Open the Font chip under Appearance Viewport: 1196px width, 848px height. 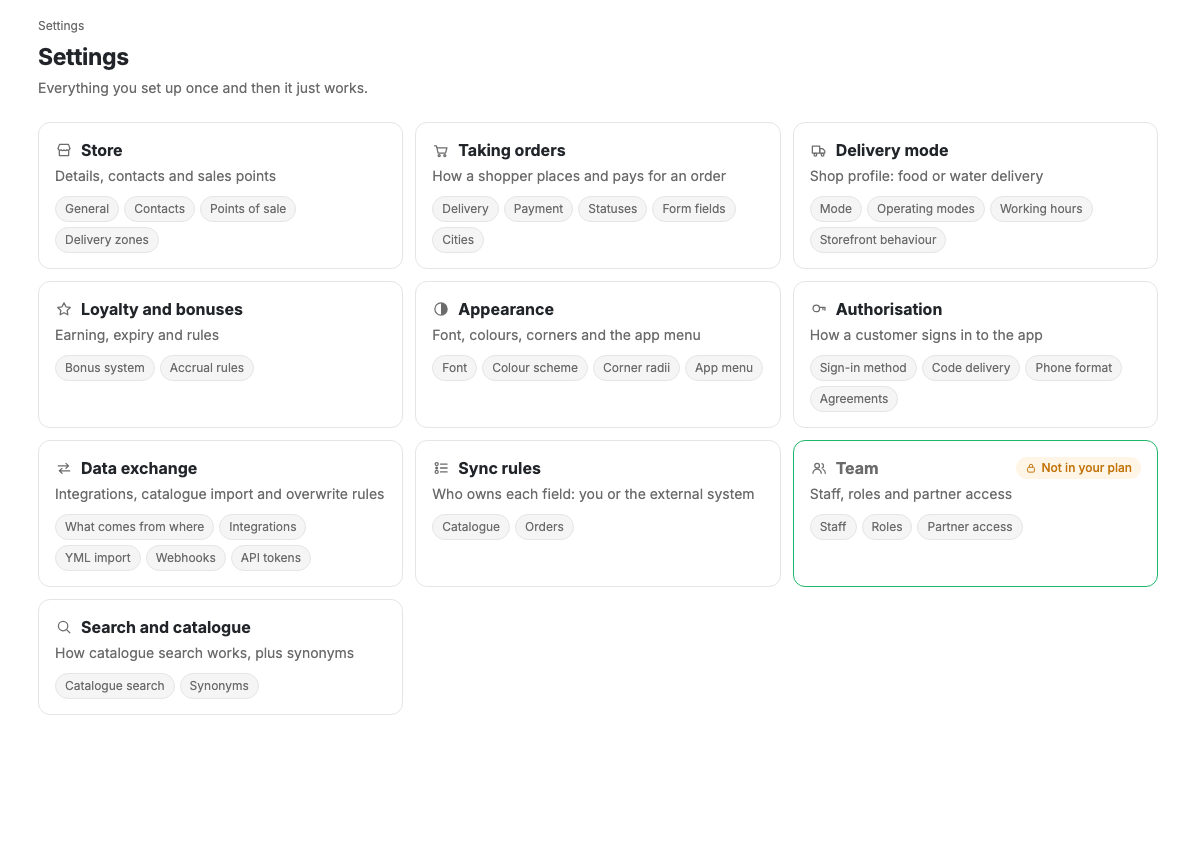455,368
